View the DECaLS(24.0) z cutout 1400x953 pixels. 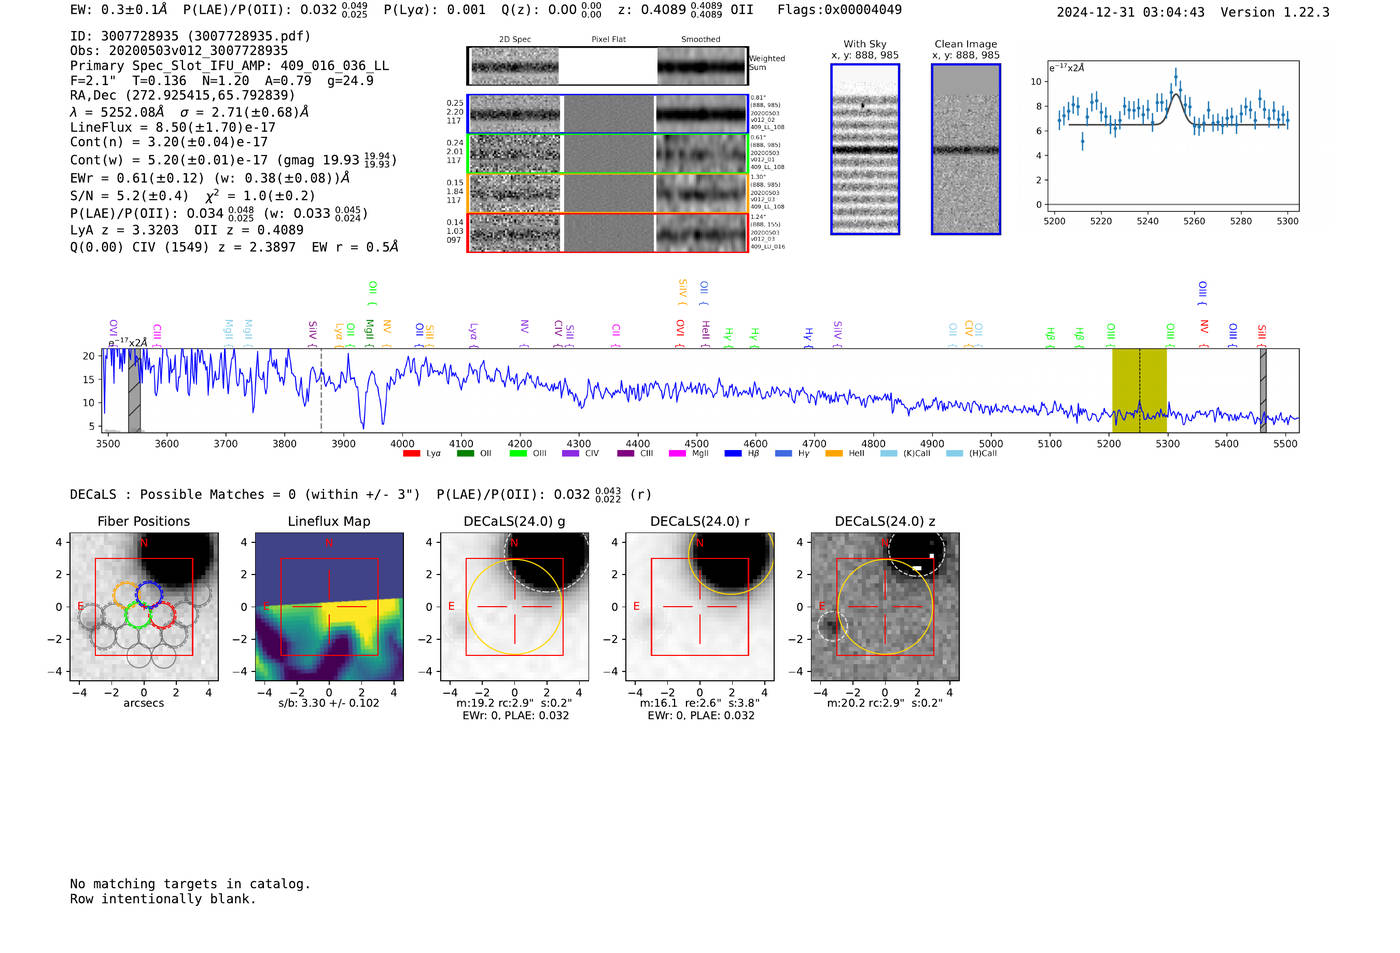click(x=885, y=606)
